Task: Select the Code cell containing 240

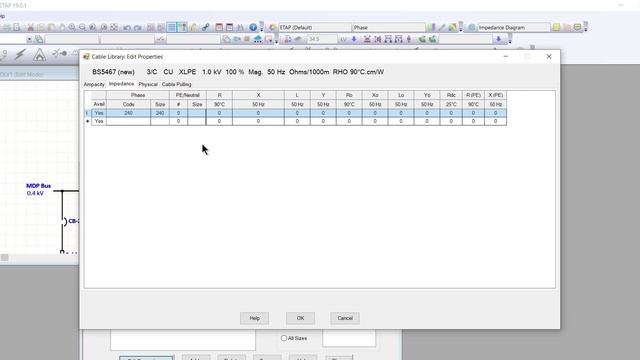Action: click(x=129, y=113)
